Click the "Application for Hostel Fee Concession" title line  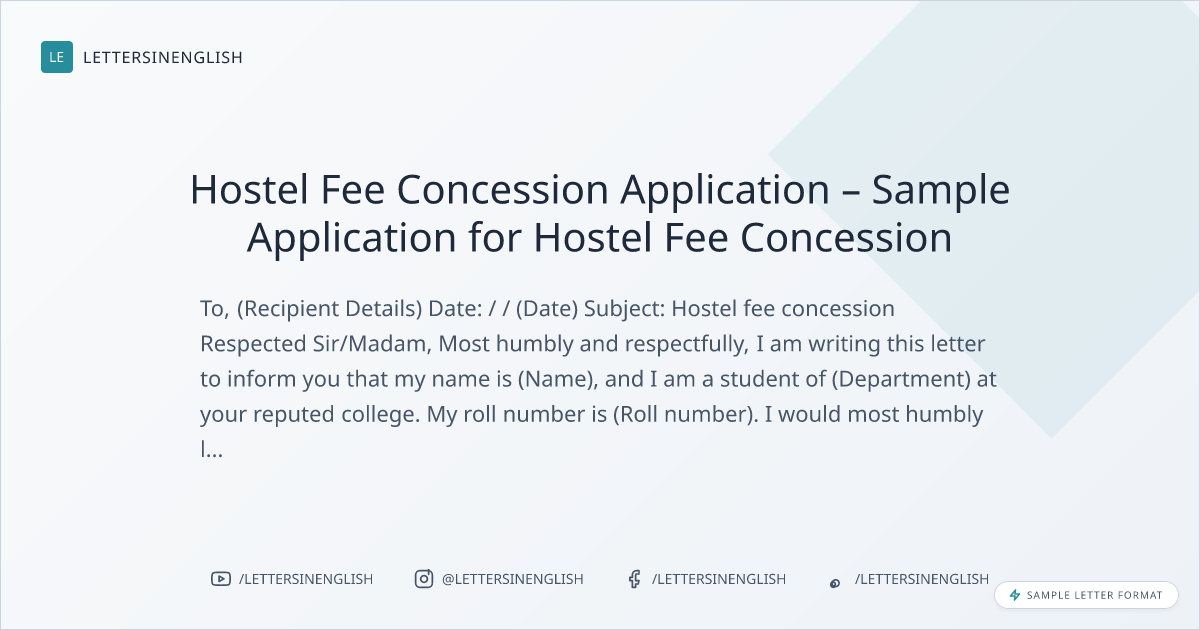599,238
